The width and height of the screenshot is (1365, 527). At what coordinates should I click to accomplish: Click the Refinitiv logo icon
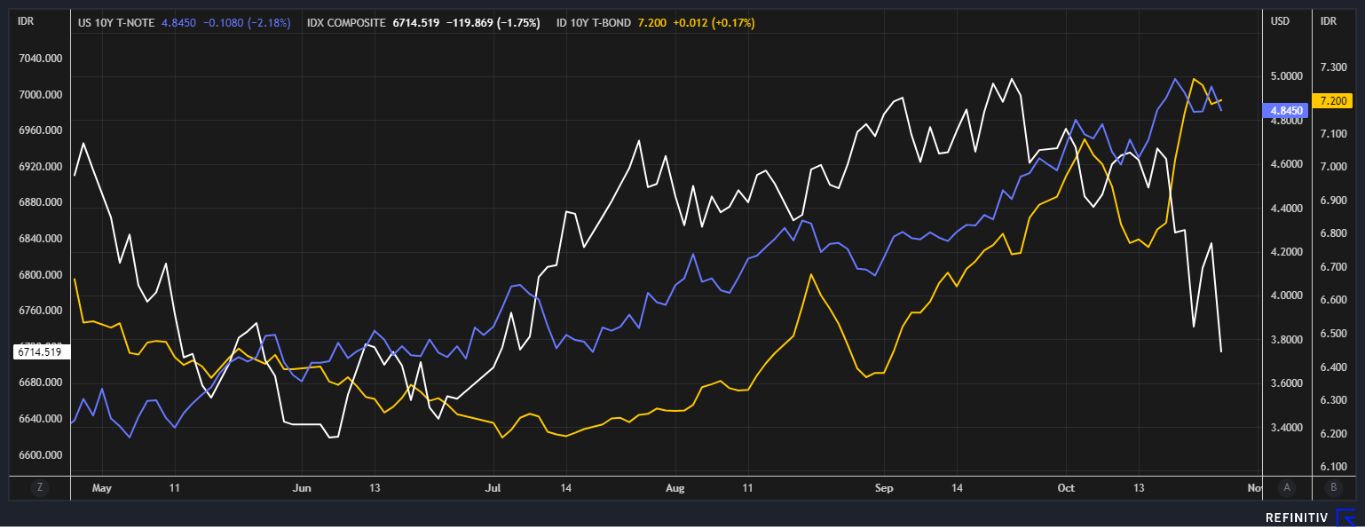[x=1347, y=516]
